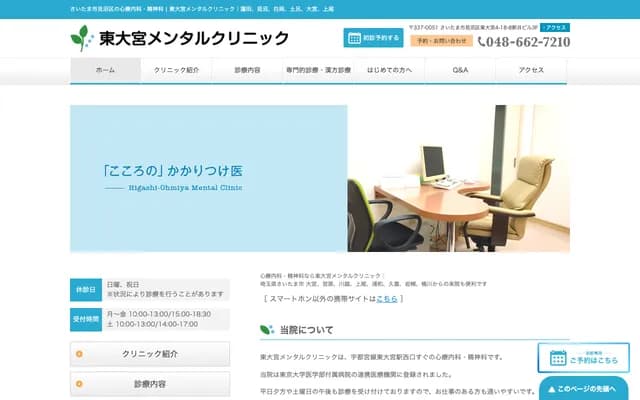The image size is (640, 400).
Task: Click the Higashi-Ohmiya Mental Clinic banner subtitle
Action: 185,188
